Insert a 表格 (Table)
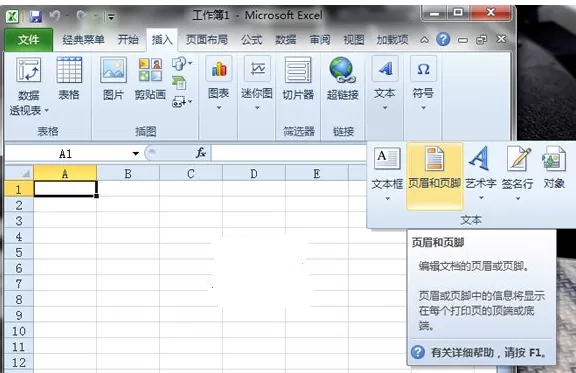Viewport: 576px width, 373px height. (x=69, y=79)
